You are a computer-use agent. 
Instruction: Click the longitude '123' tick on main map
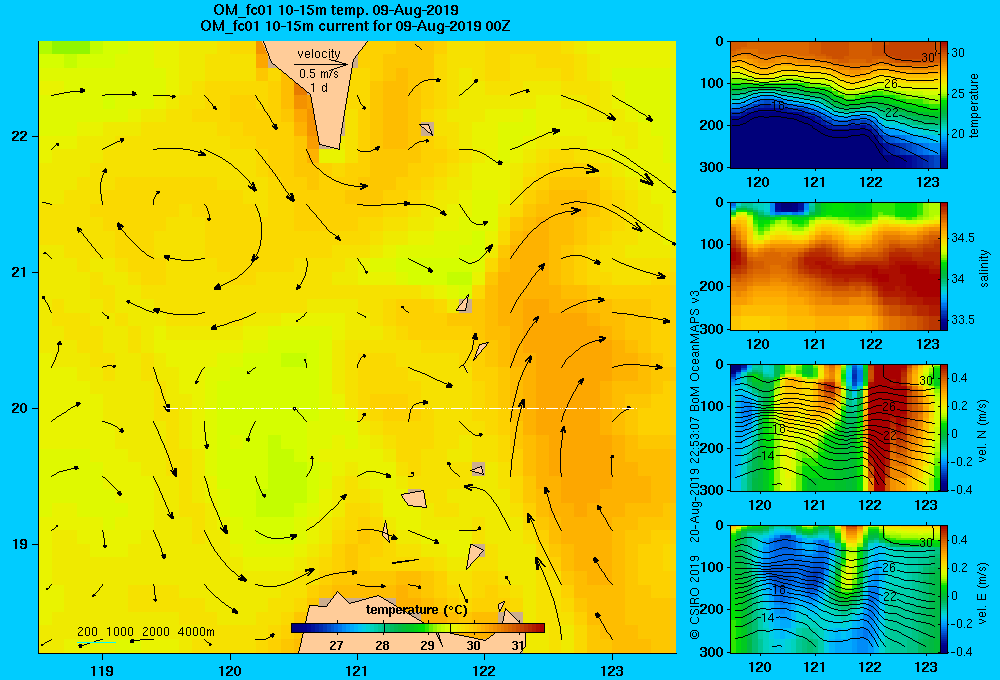(x=612, y=670)
